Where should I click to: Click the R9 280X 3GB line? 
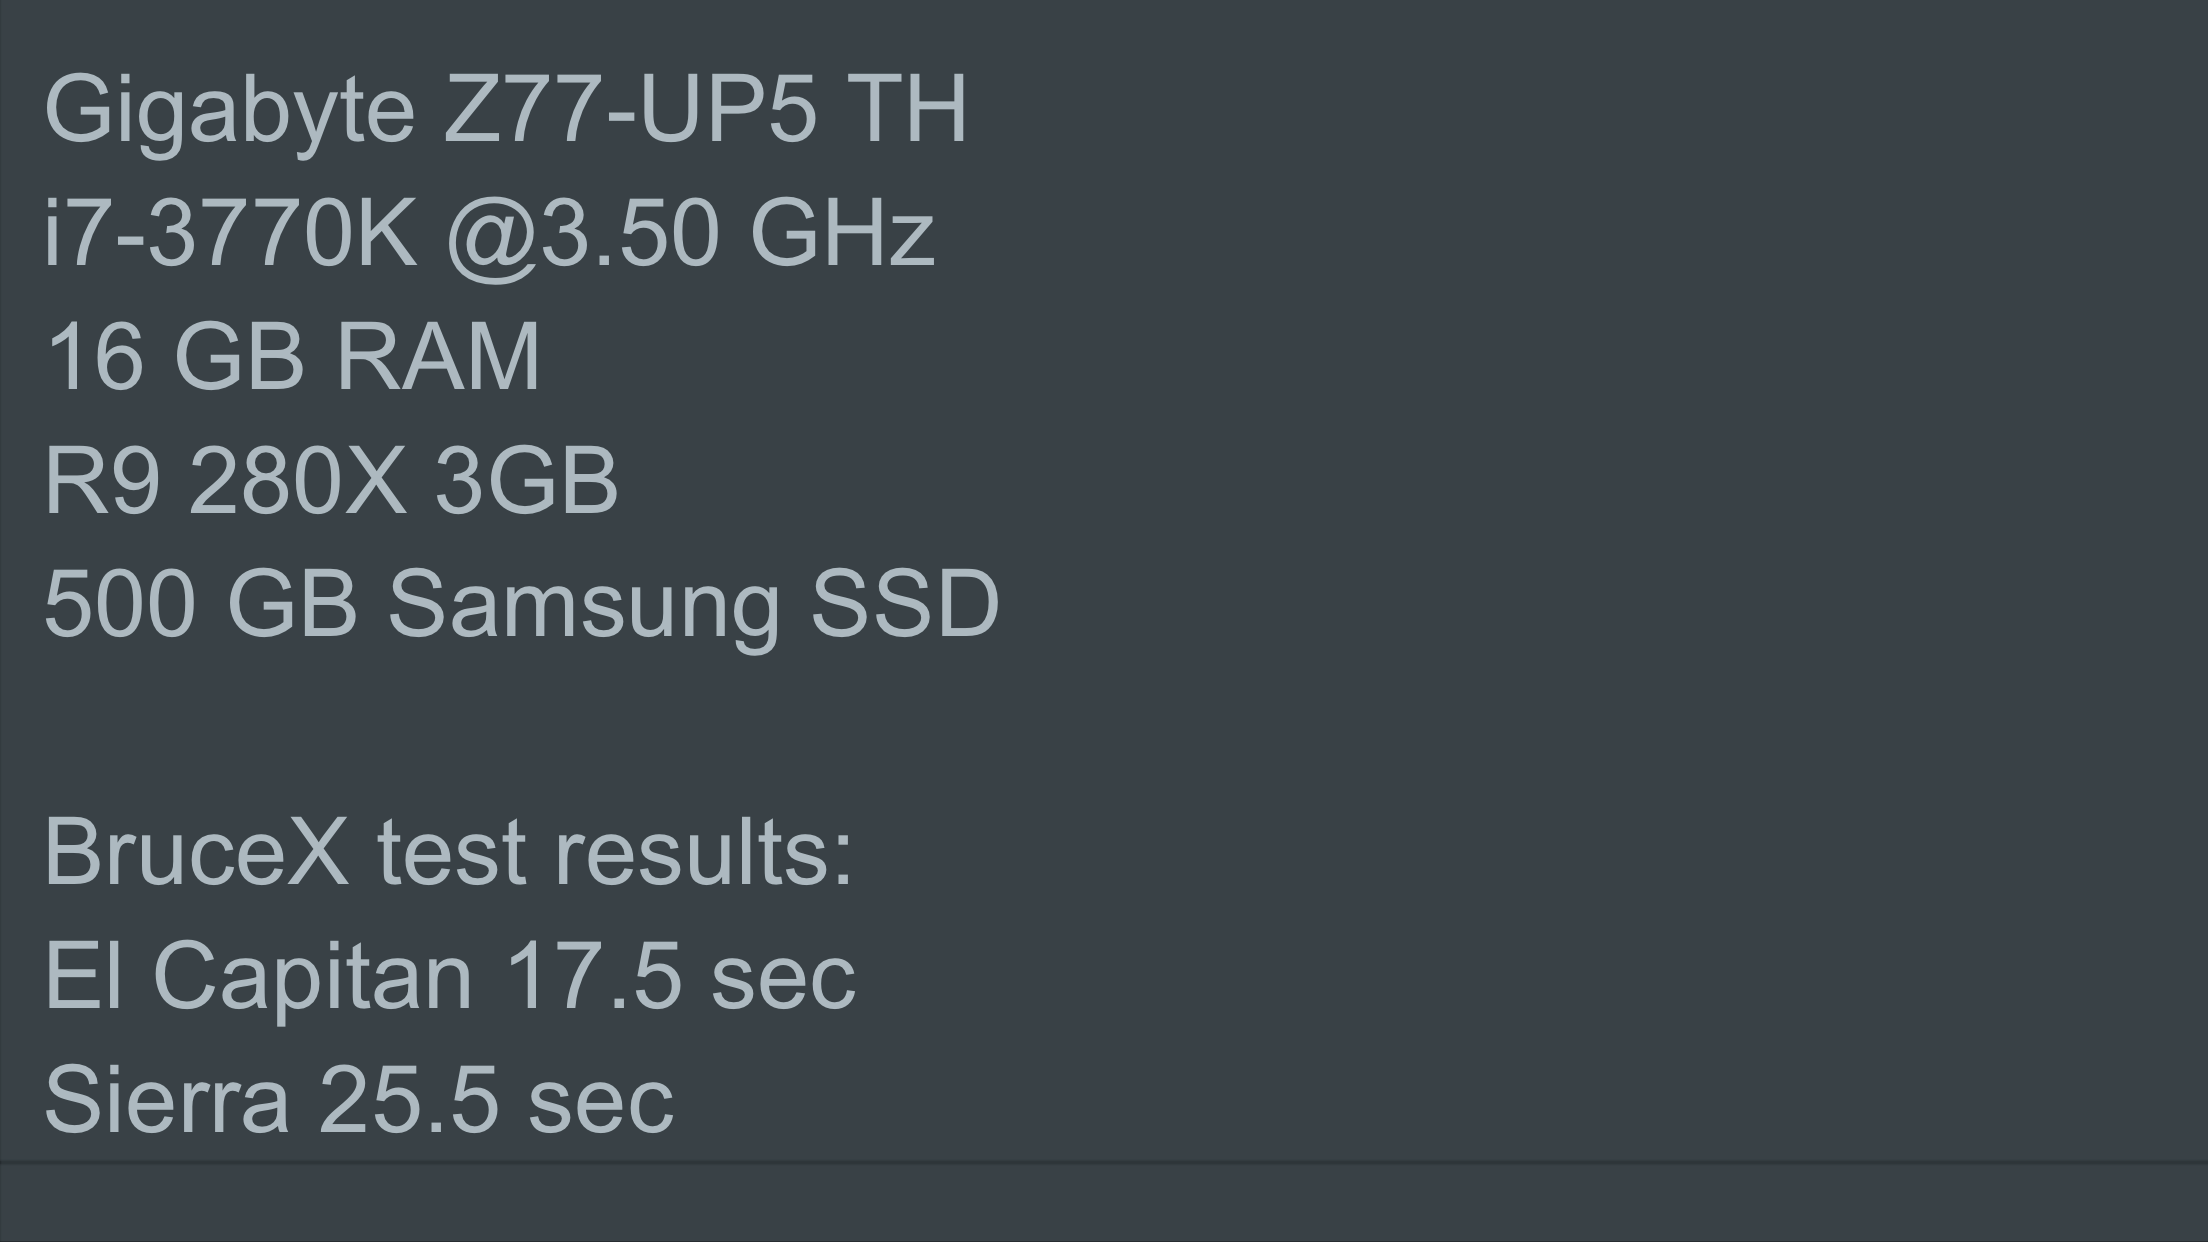tap(332, 481)
